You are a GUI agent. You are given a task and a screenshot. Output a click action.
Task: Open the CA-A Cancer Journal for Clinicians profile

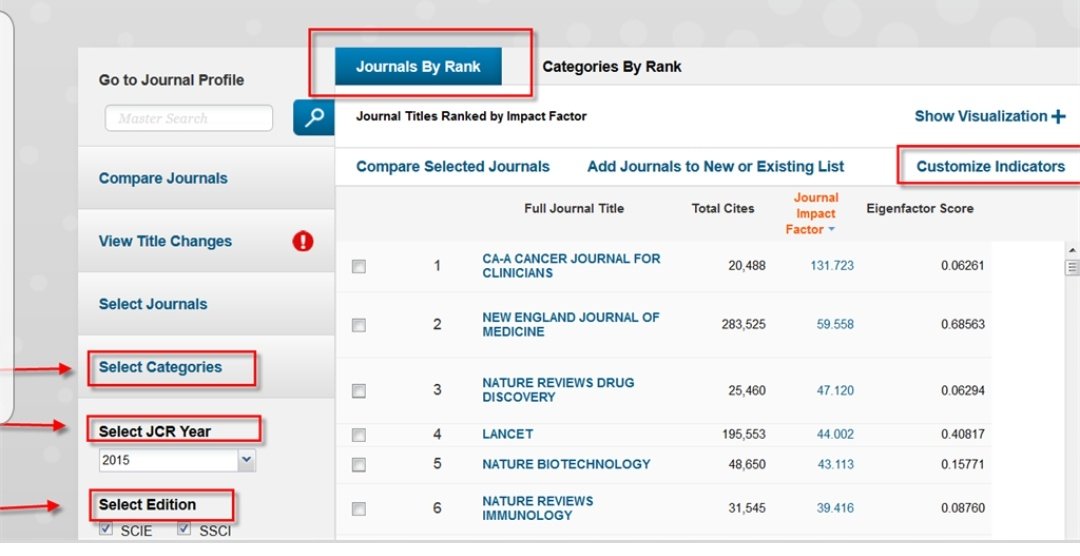point(571,266)
